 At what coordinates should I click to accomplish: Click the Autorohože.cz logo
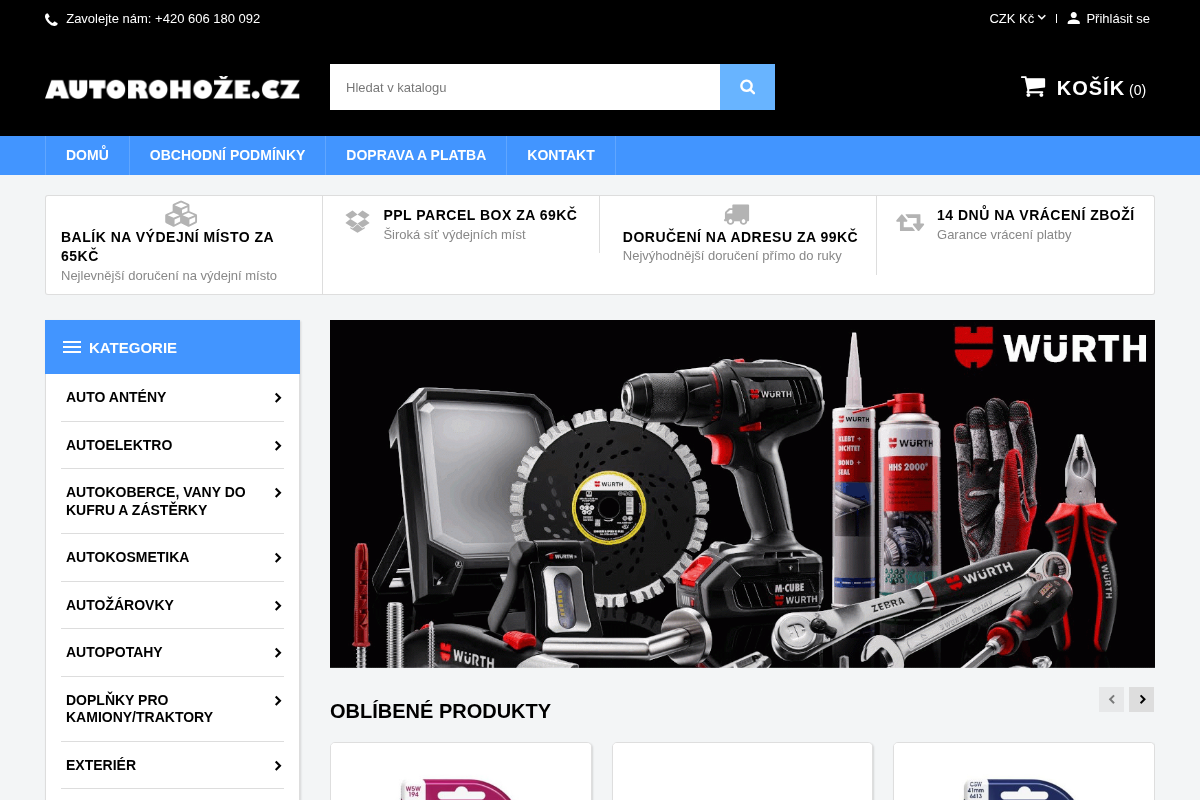(172, 89)
